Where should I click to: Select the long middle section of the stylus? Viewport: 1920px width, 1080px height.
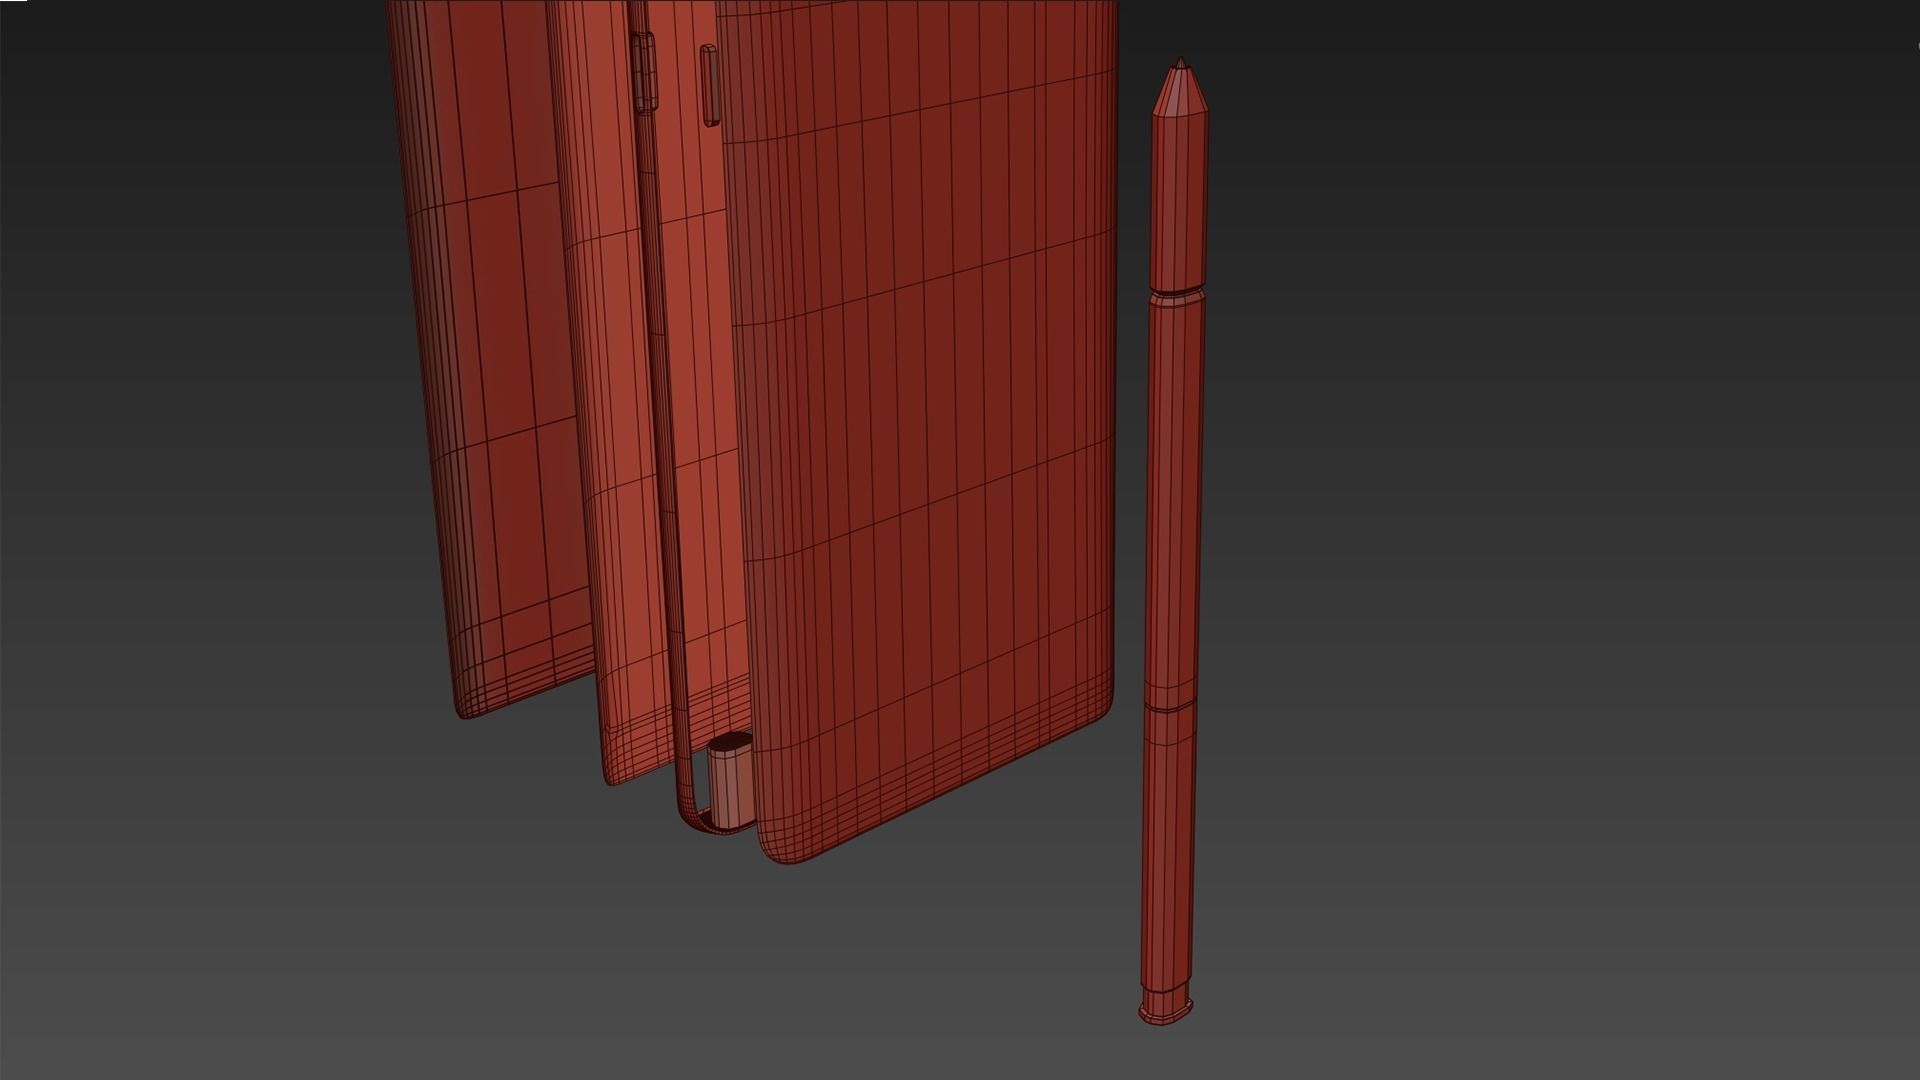pos(1173,500)
